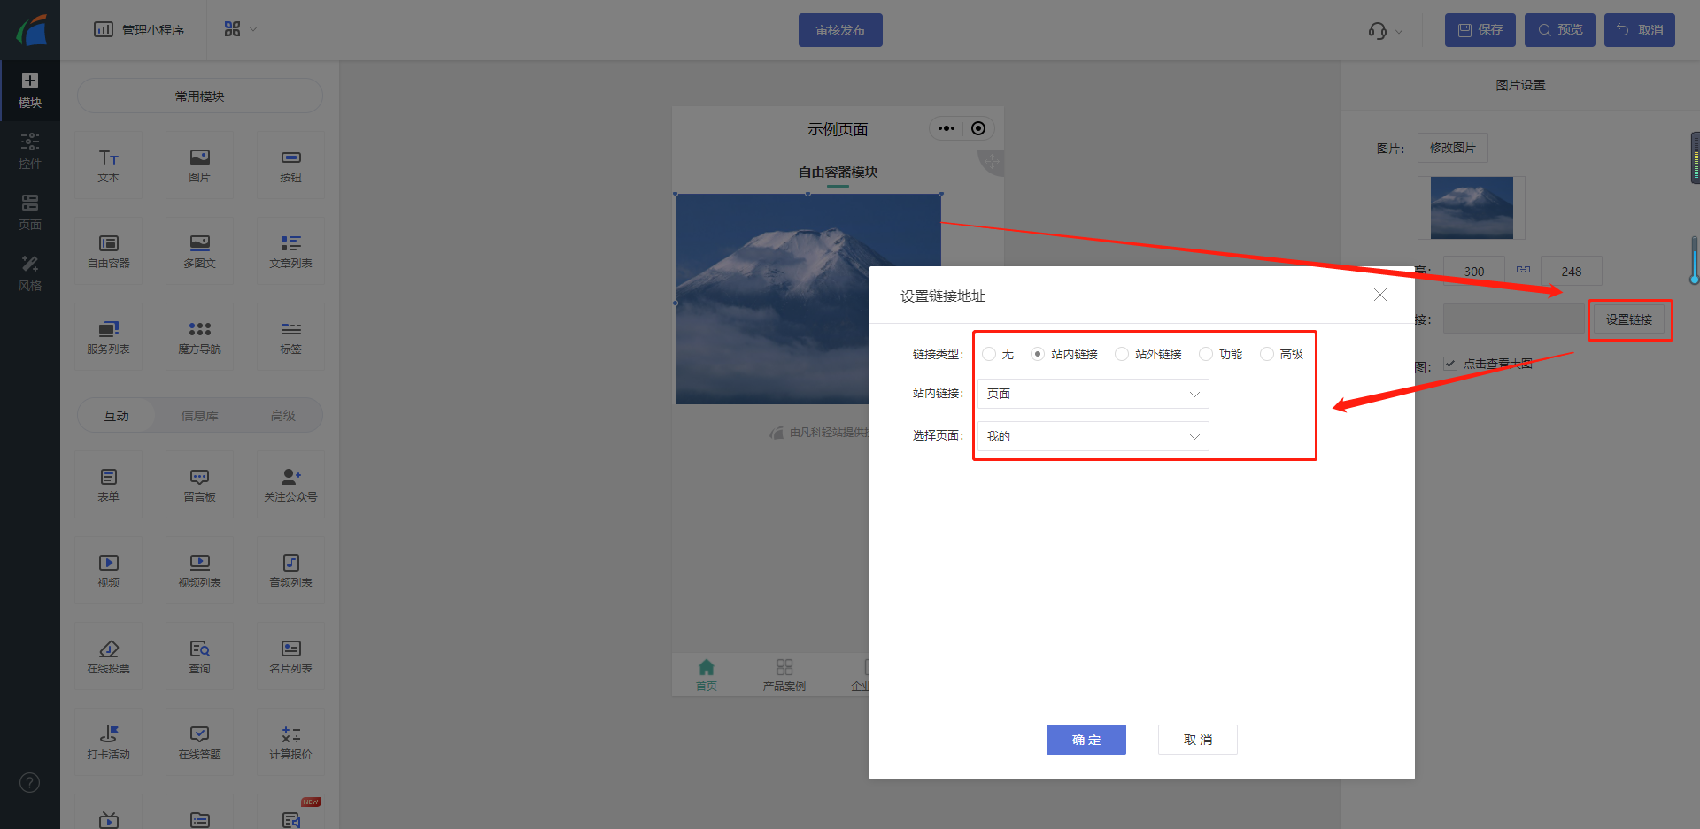The image size is (1700, 829).
Task: Confirm the link with 确定 button
Action: [x=1086, y=740]
